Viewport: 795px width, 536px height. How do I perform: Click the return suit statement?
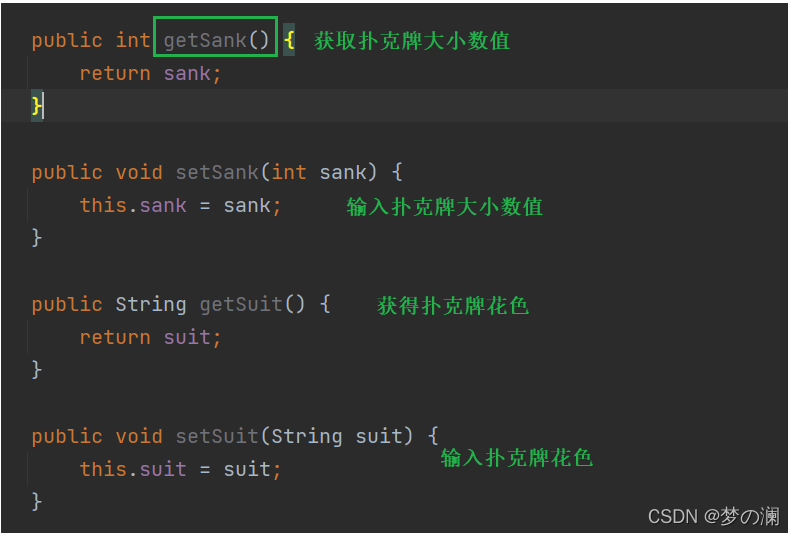[x=150, y=337]
